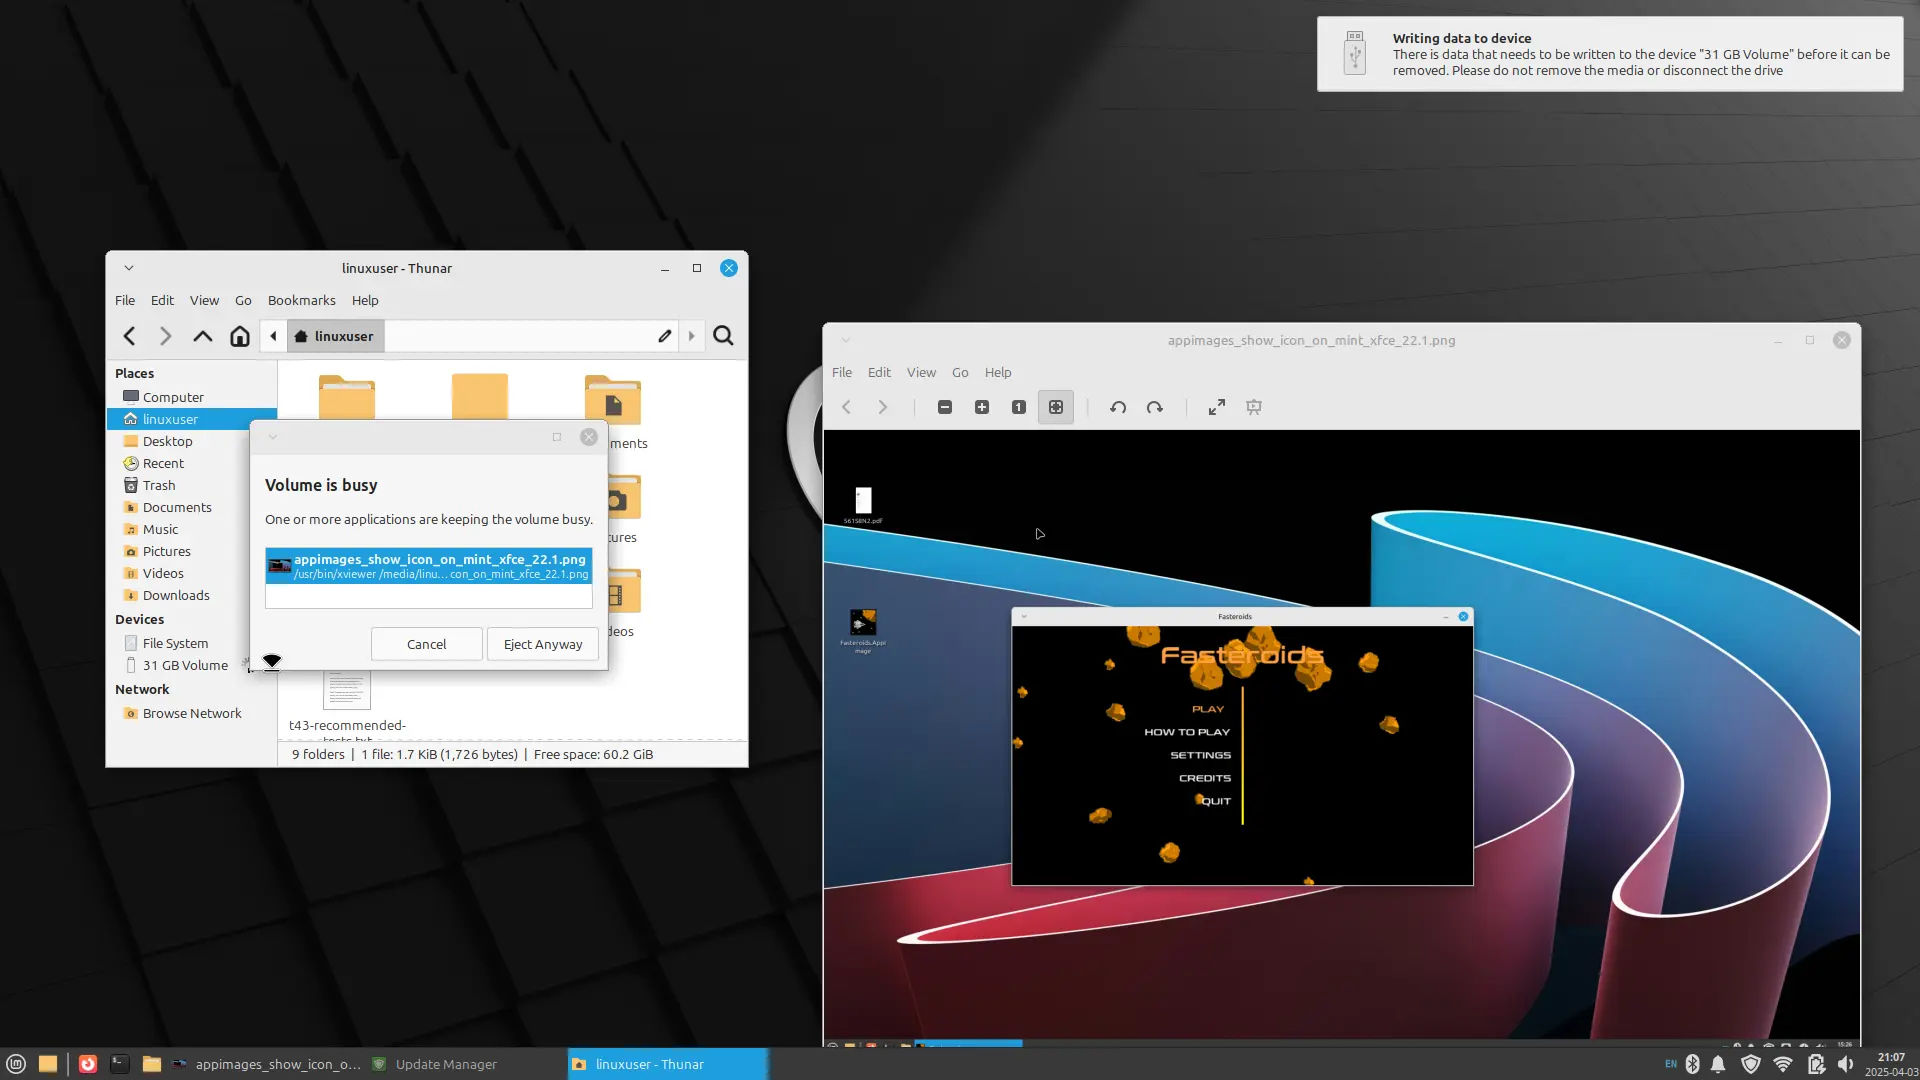Start slideshow in image viewer
The image size is (1920, 1080).
(x=1253, y=407)
